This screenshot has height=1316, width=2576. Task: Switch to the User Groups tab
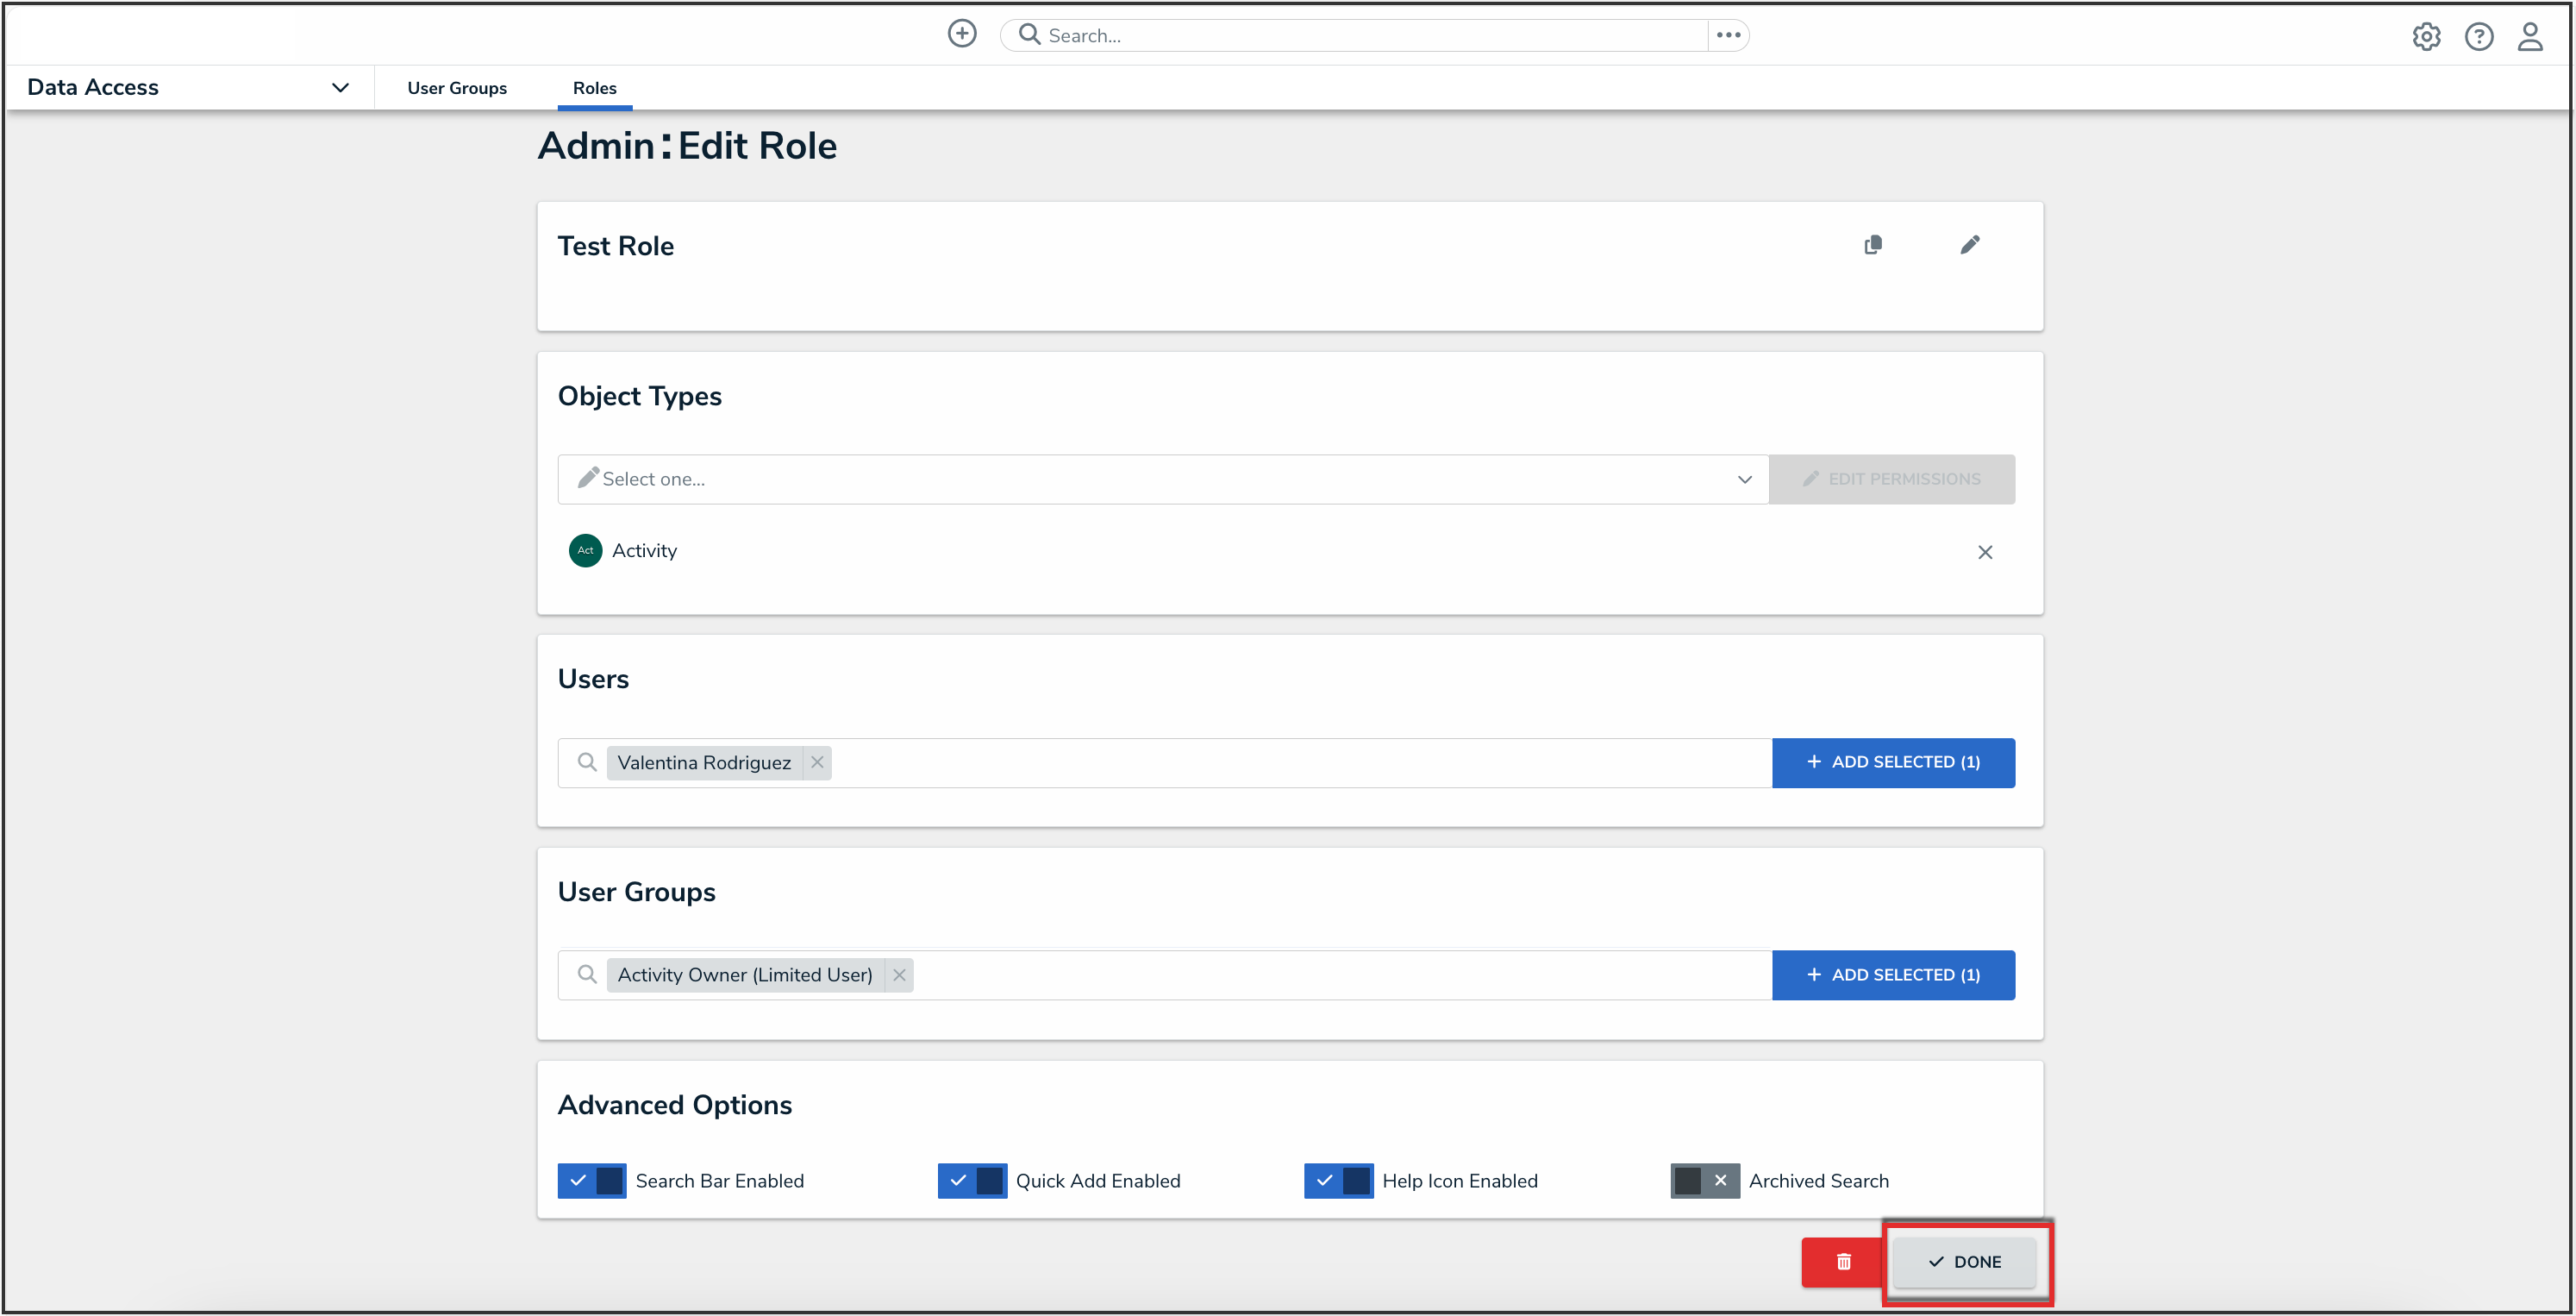point(457,88)
